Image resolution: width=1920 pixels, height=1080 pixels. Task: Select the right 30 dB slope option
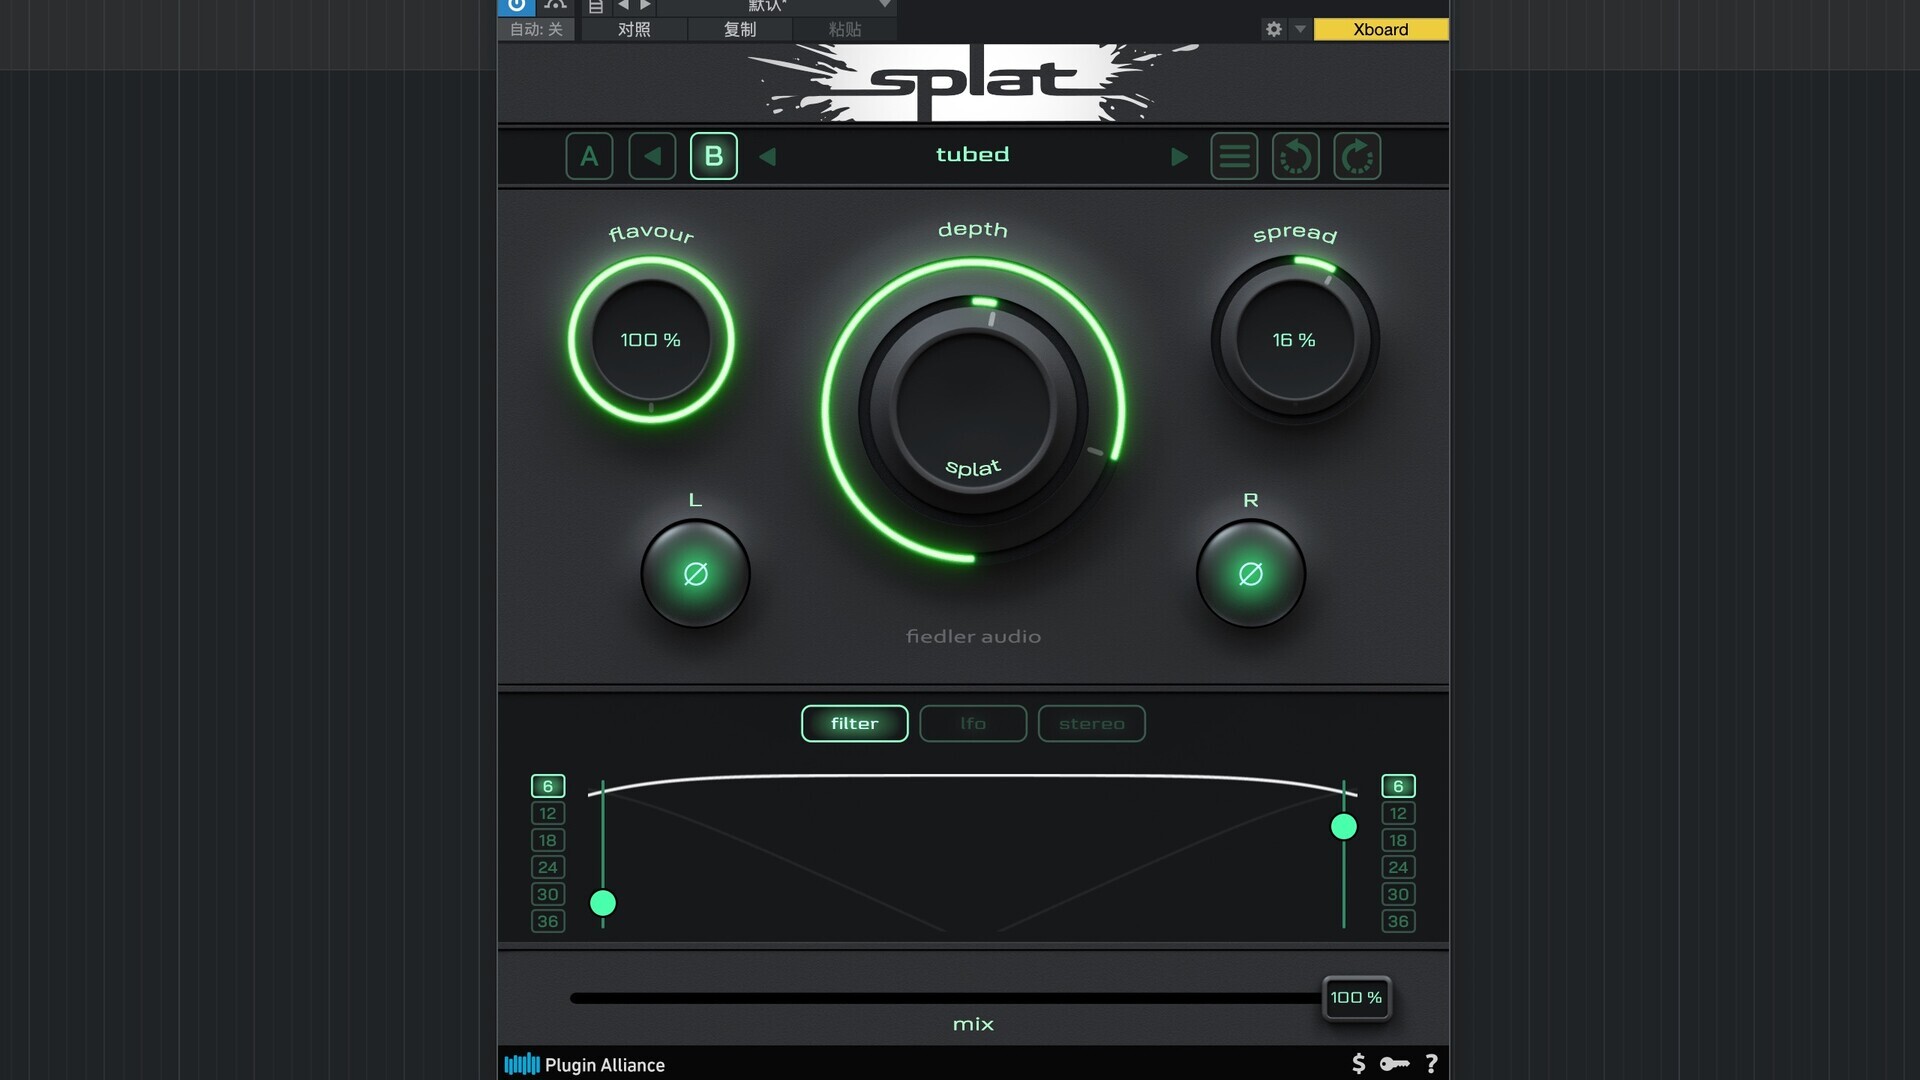tap(1398, 894)
